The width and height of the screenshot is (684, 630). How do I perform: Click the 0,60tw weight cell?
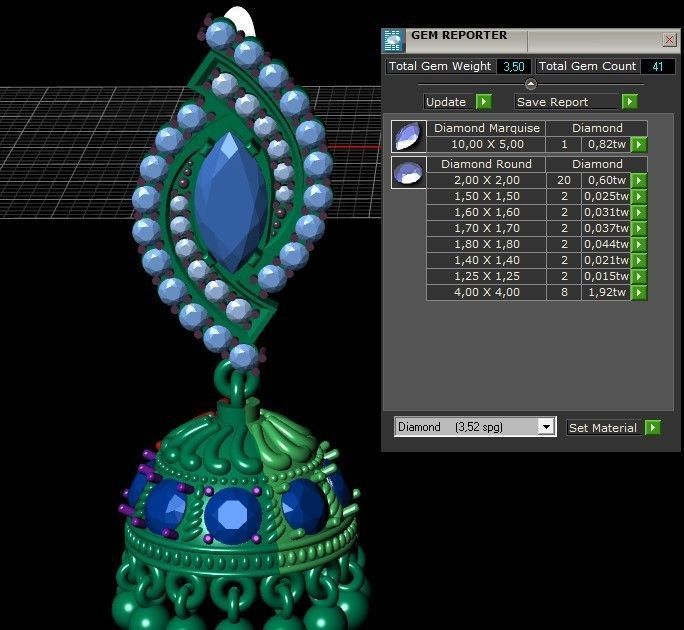click(606, 180)
